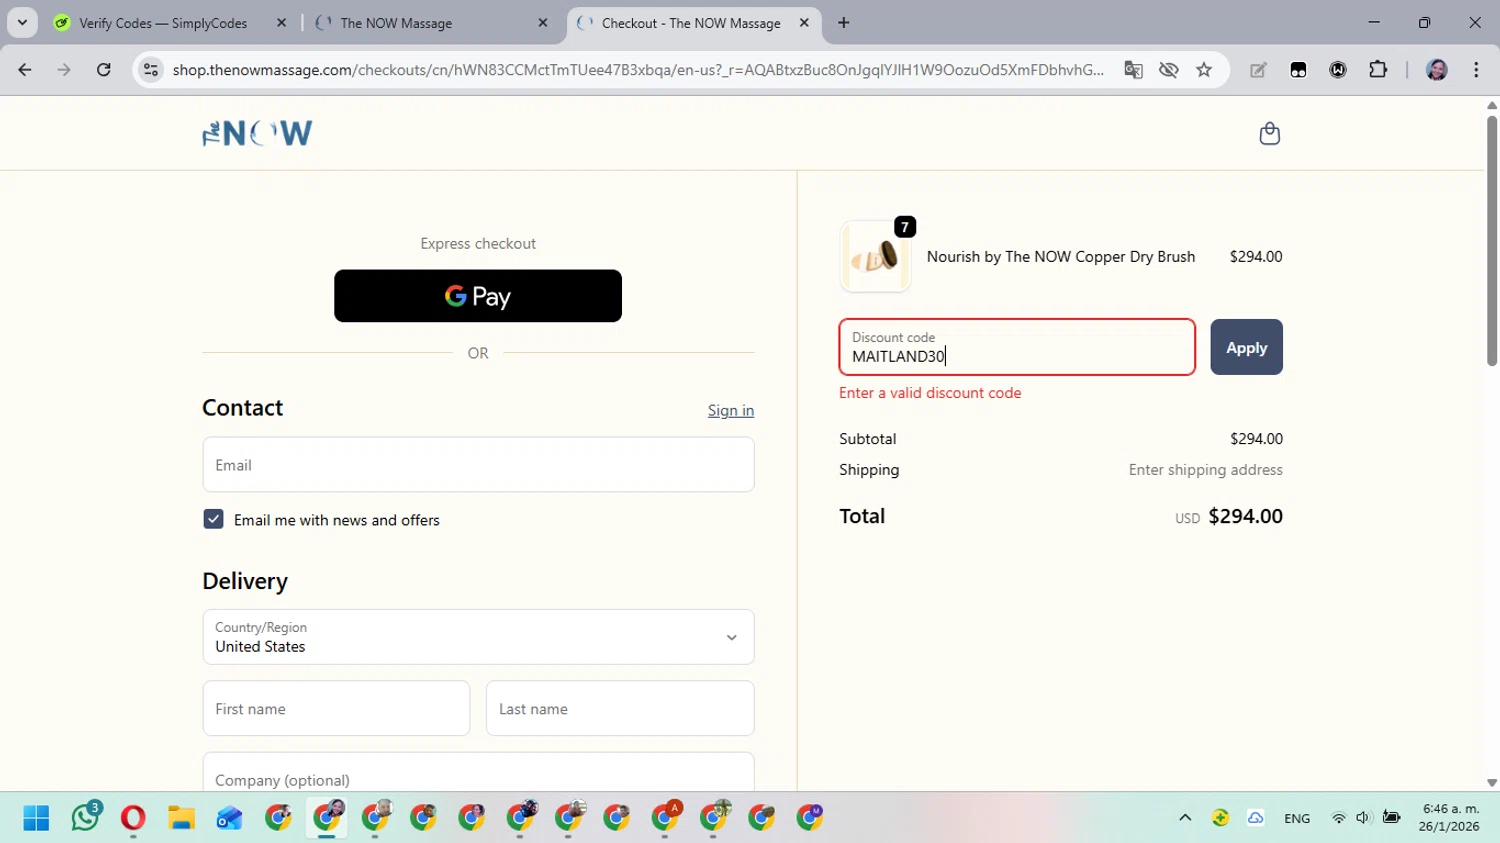This screenshot has width=1500, height=843.
Task: Open a new browser tab
Action: pyautogui.click(x=844, y=23)
